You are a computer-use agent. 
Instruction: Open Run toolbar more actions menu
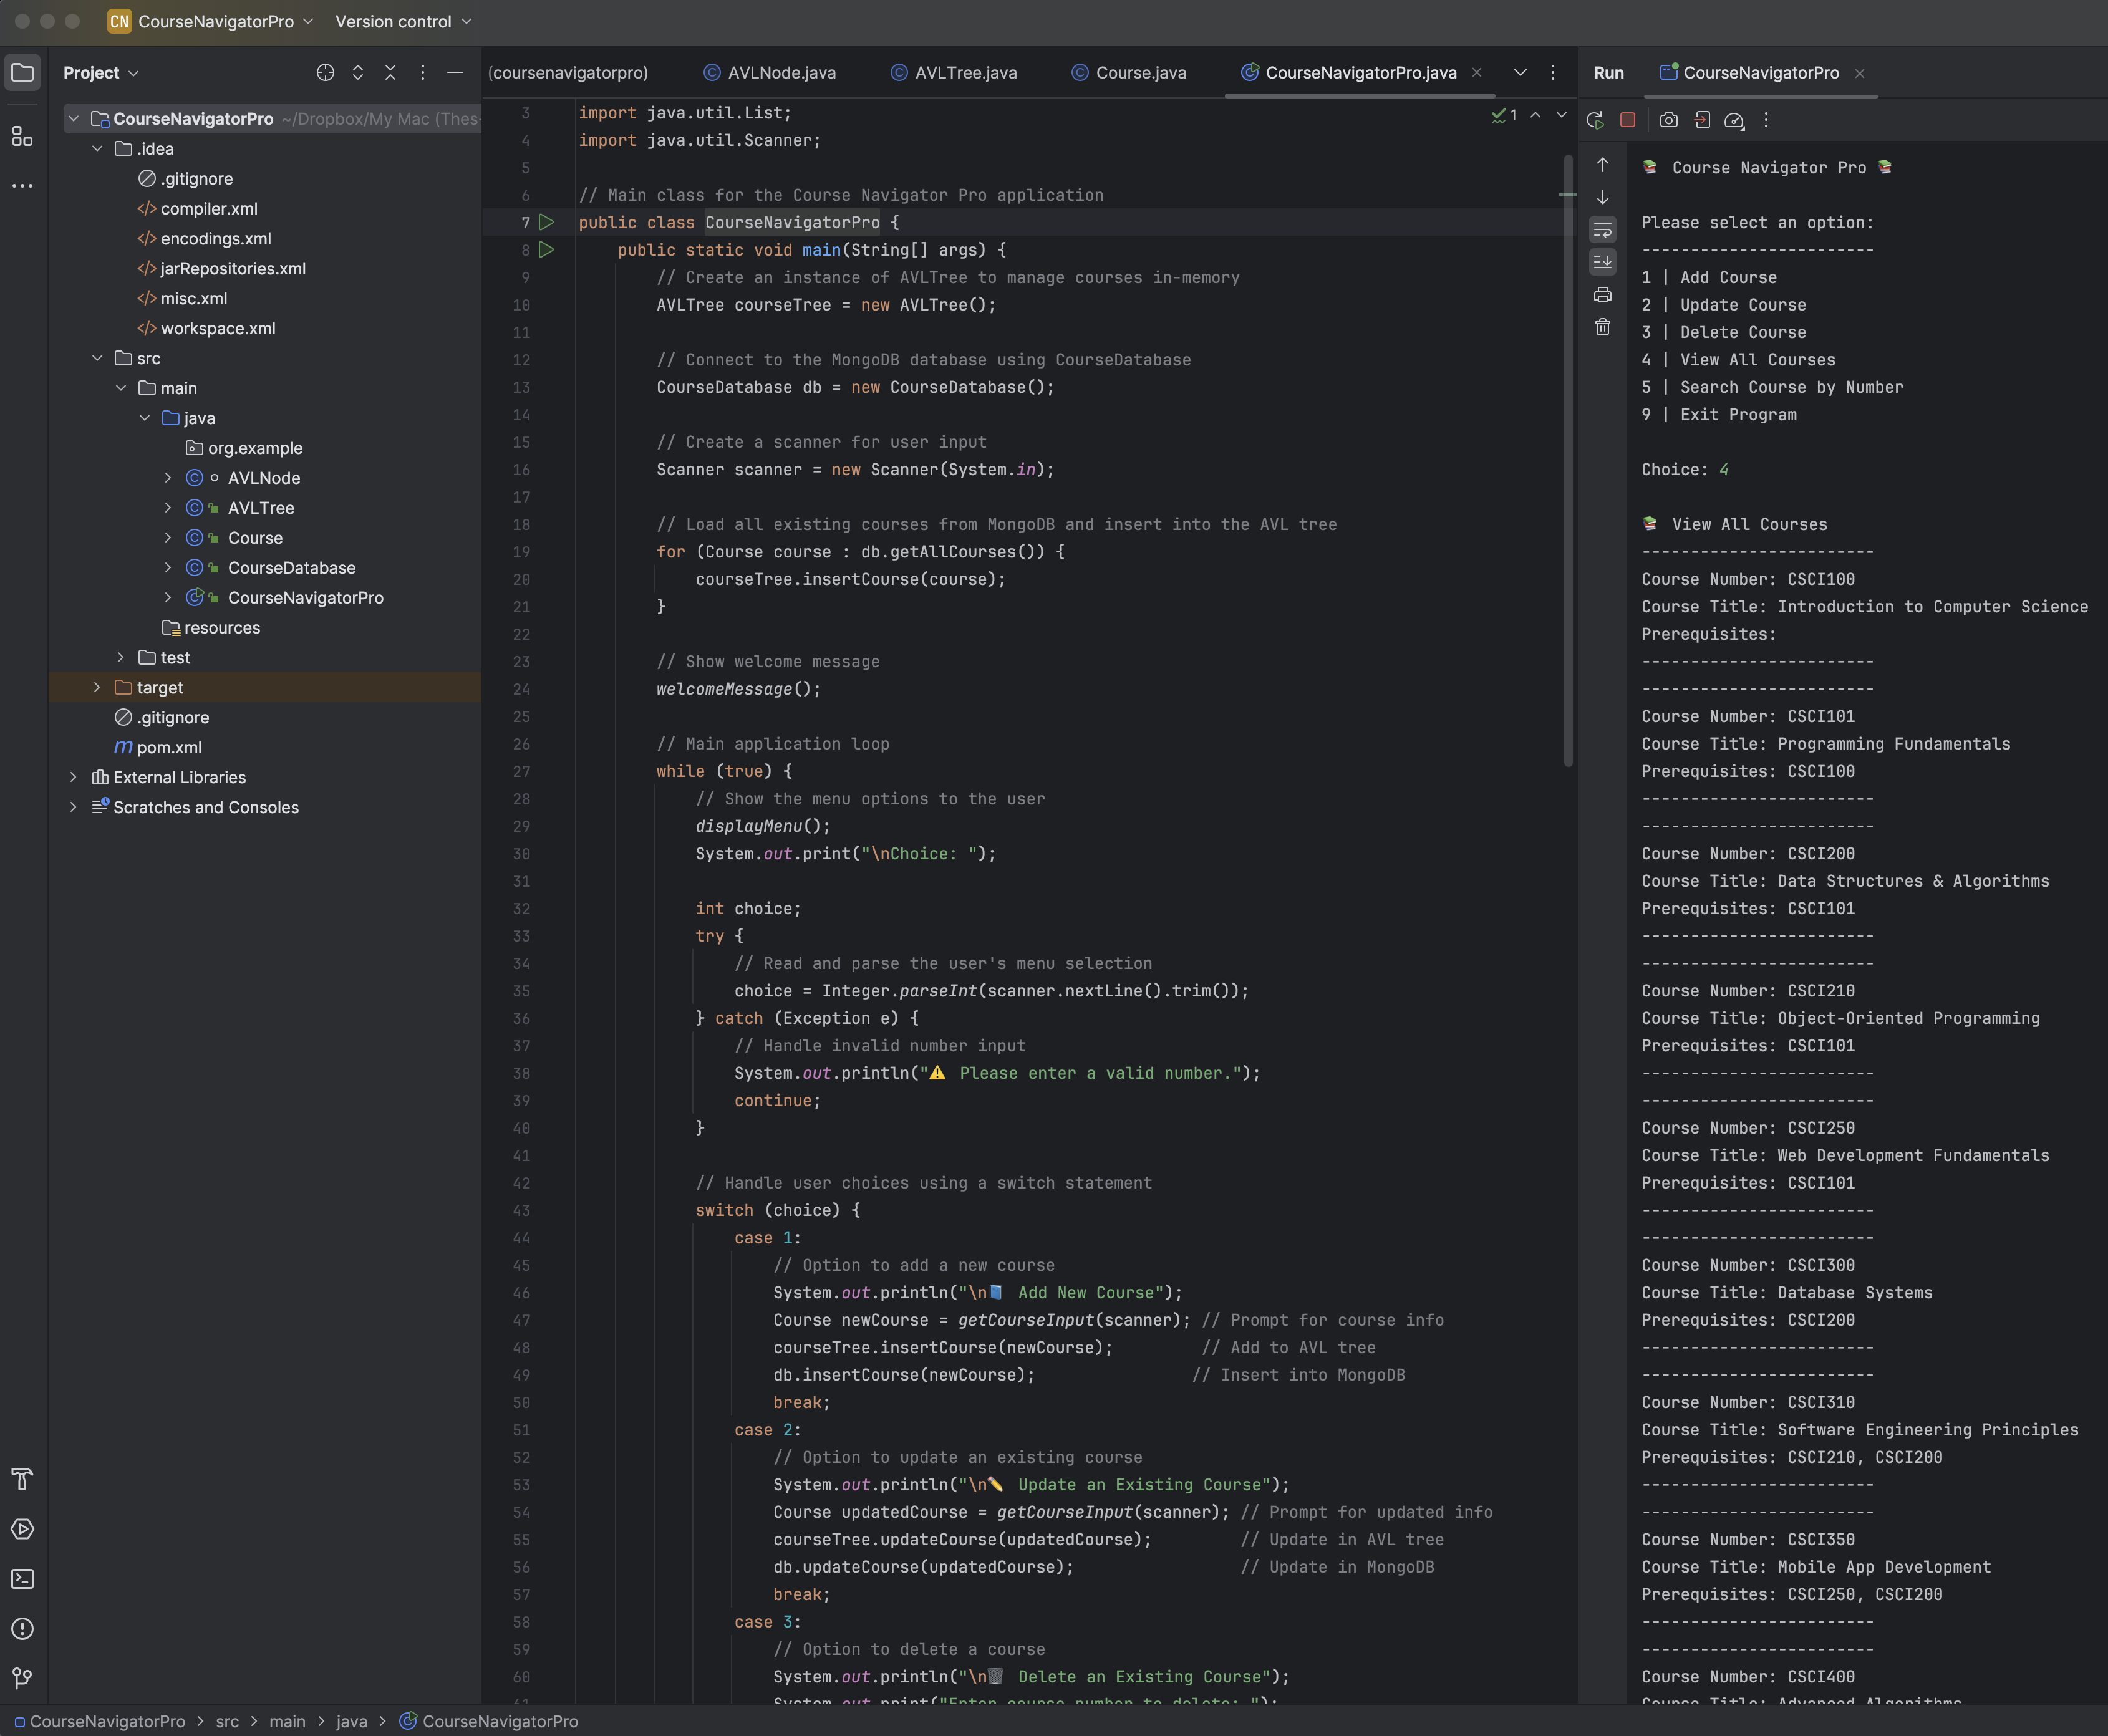pos(1767,120)
